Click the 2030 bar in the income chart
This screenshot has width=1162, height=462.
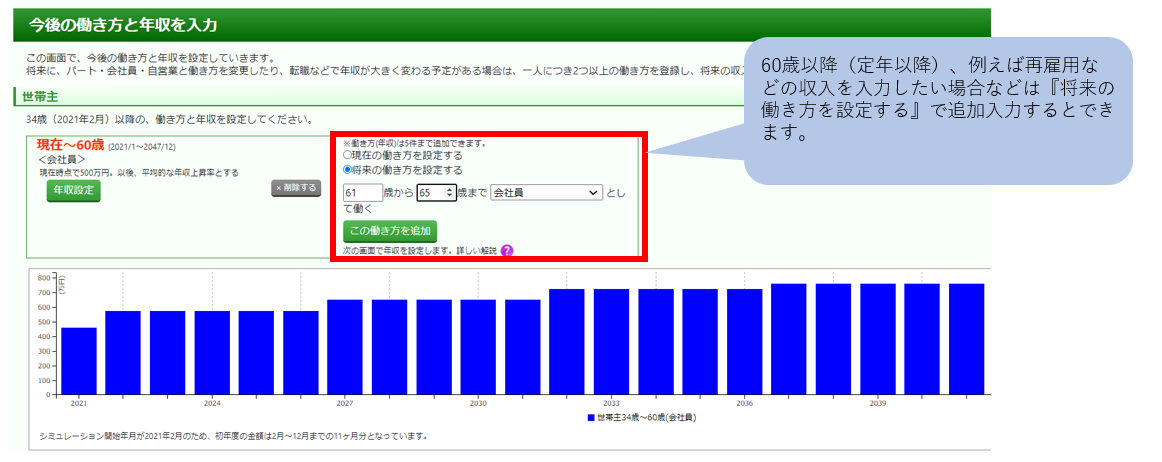(x=478, y=346)
